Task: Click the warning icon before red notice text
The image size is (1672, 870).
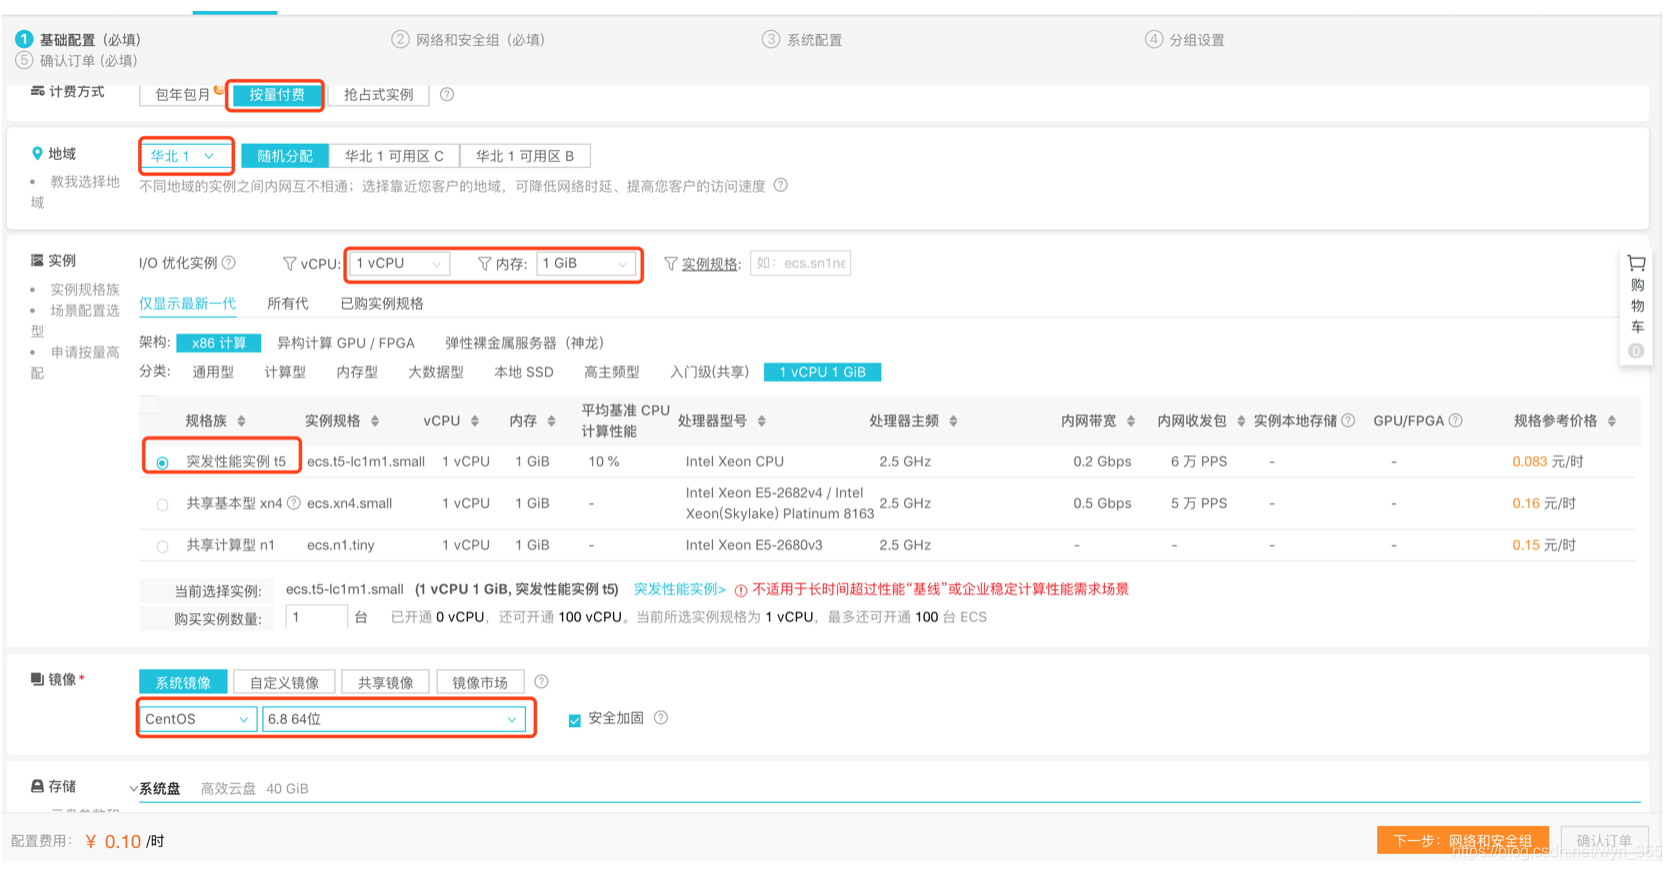Action: pyautogui.click(x=741, y=590)
